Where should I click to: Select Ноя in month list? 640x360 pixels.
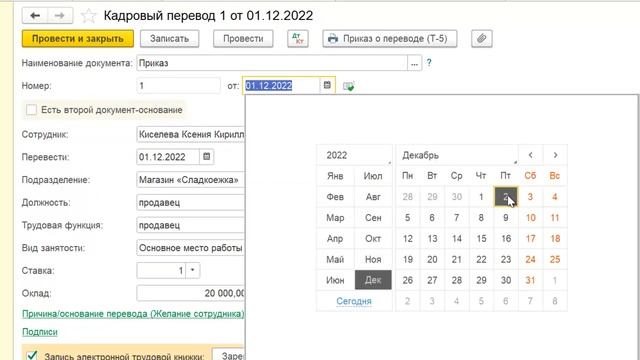(x=373, y=259)
